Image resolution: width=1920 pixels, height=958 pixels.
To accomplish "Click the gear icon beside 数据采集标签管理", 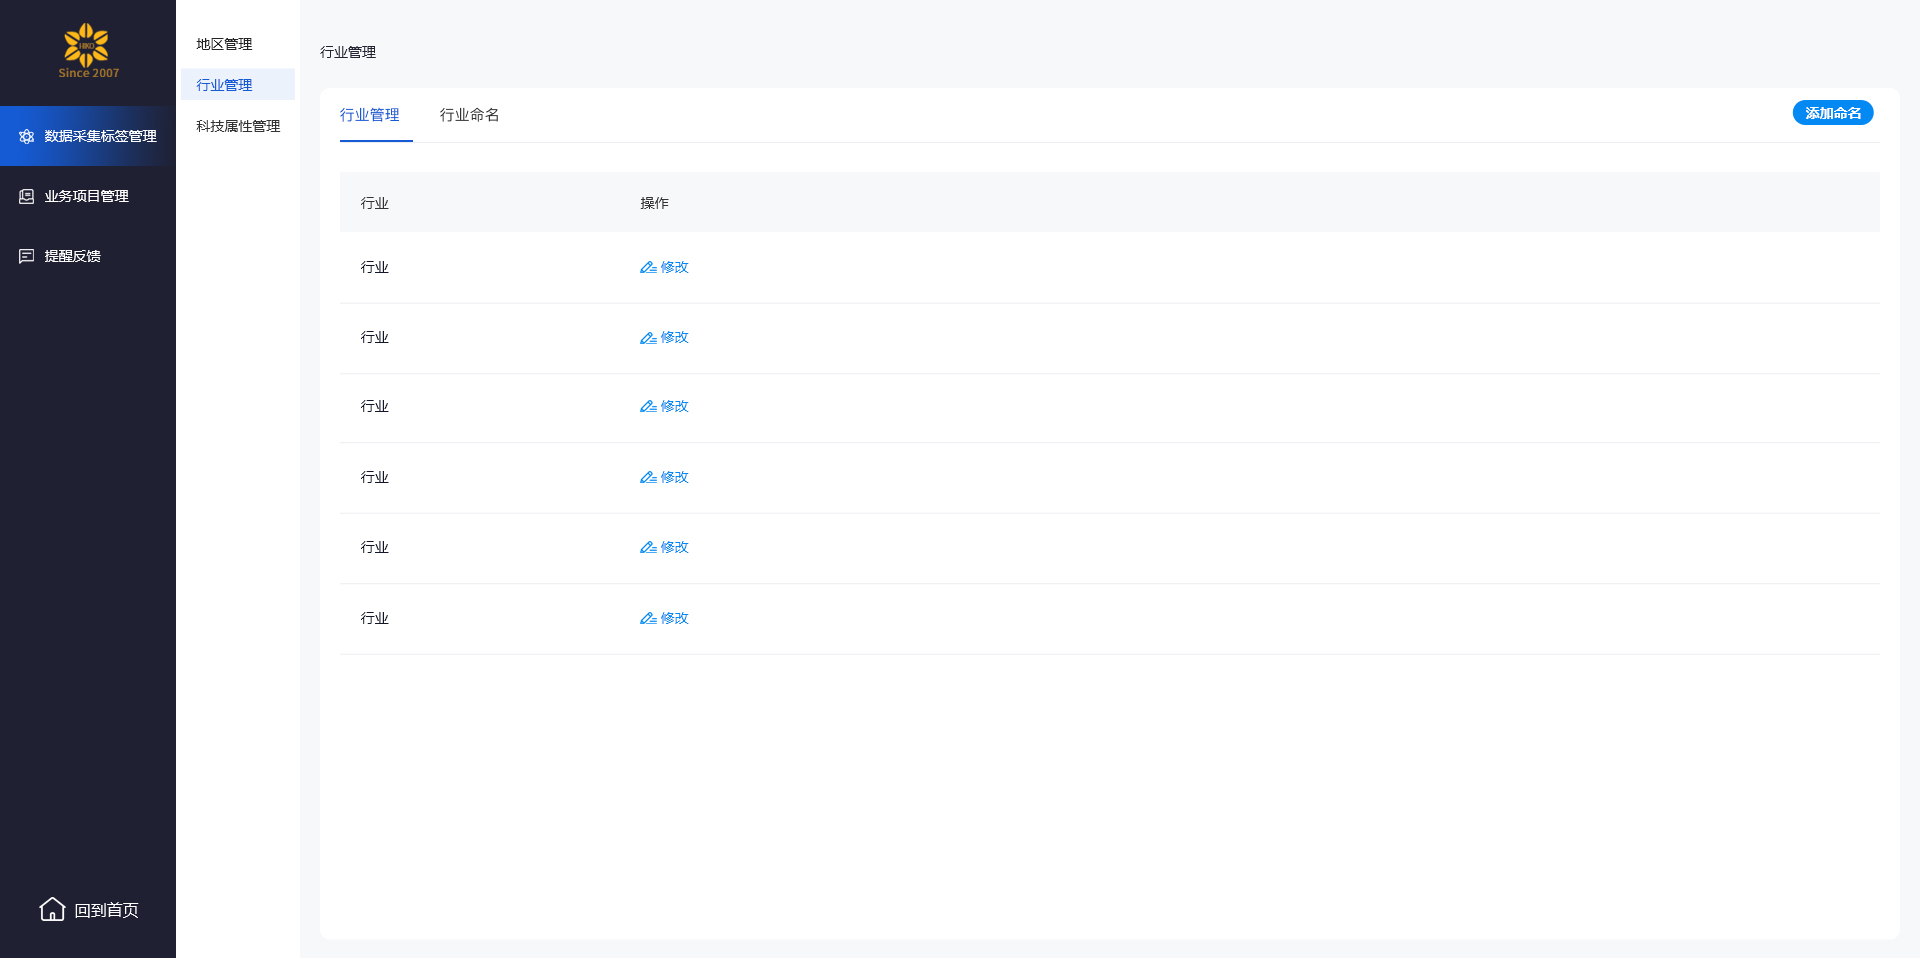I will coord(27,137).
